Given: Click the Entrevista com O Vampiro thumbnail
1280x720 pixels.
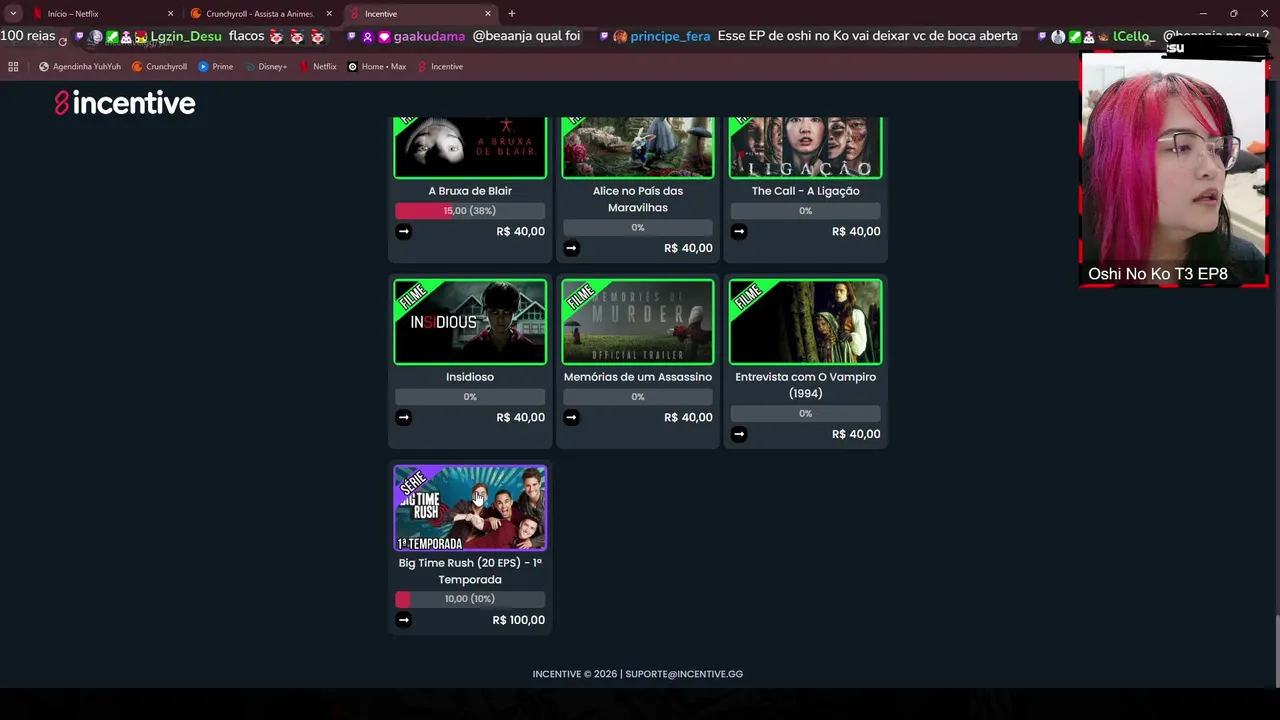Looking at the screenshot, I should [806, 322].
